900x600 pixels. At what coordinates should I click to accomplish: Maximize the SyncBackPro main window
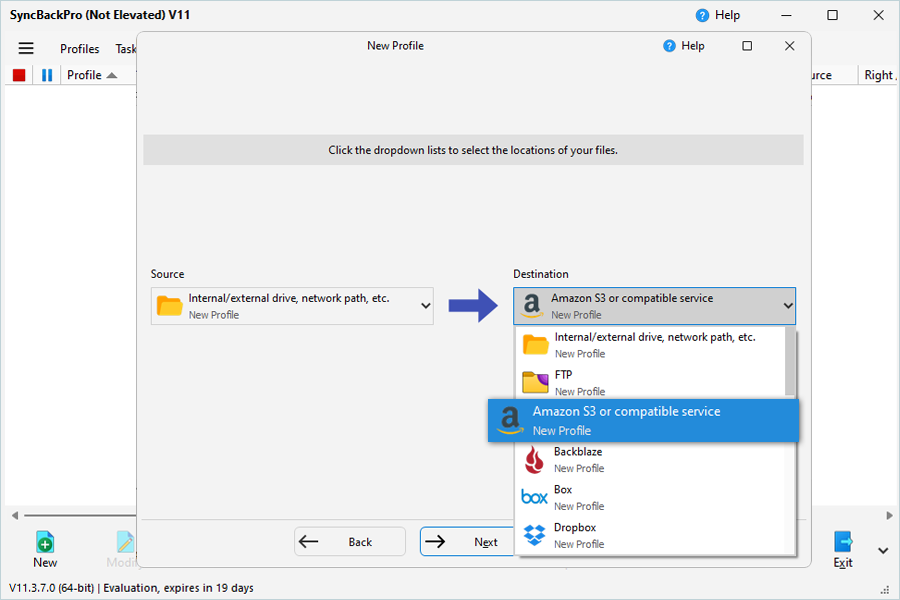point(832,16)
